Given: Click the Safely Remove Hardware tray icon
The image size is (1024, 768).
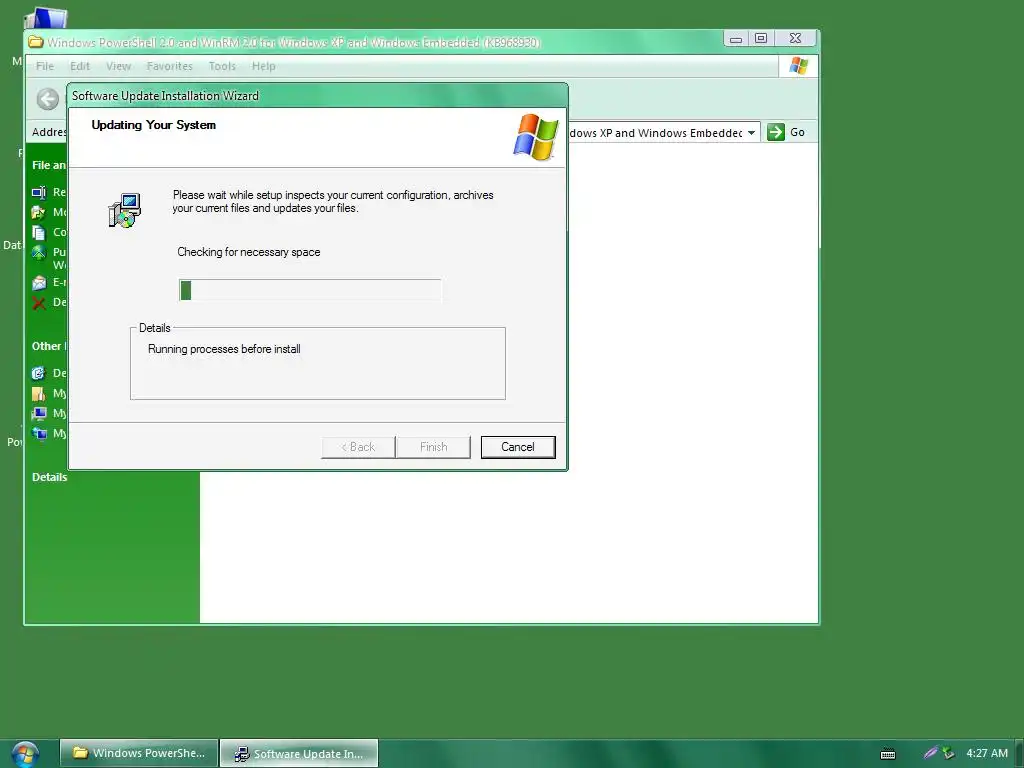Looking at the screenshot, I should pos(948,754).
